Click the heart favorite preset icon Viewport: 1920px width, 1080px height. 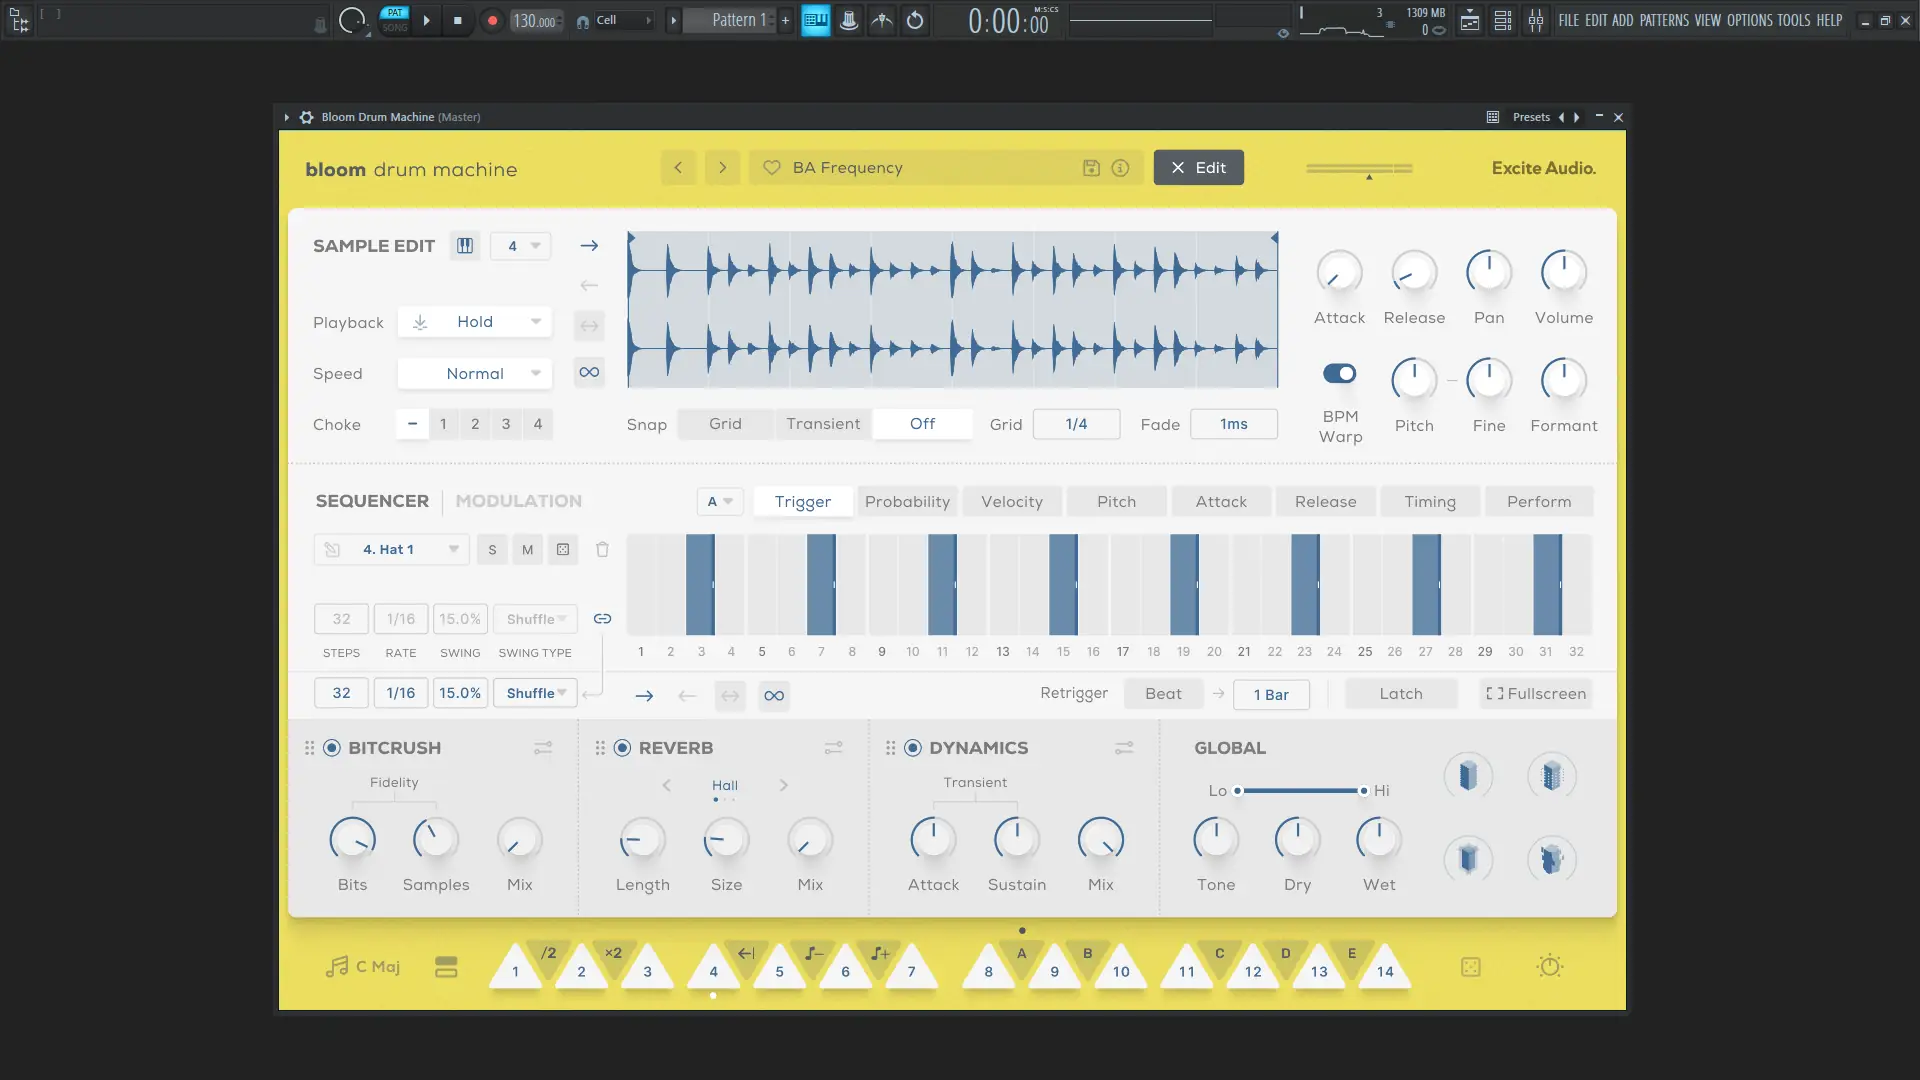771,168
